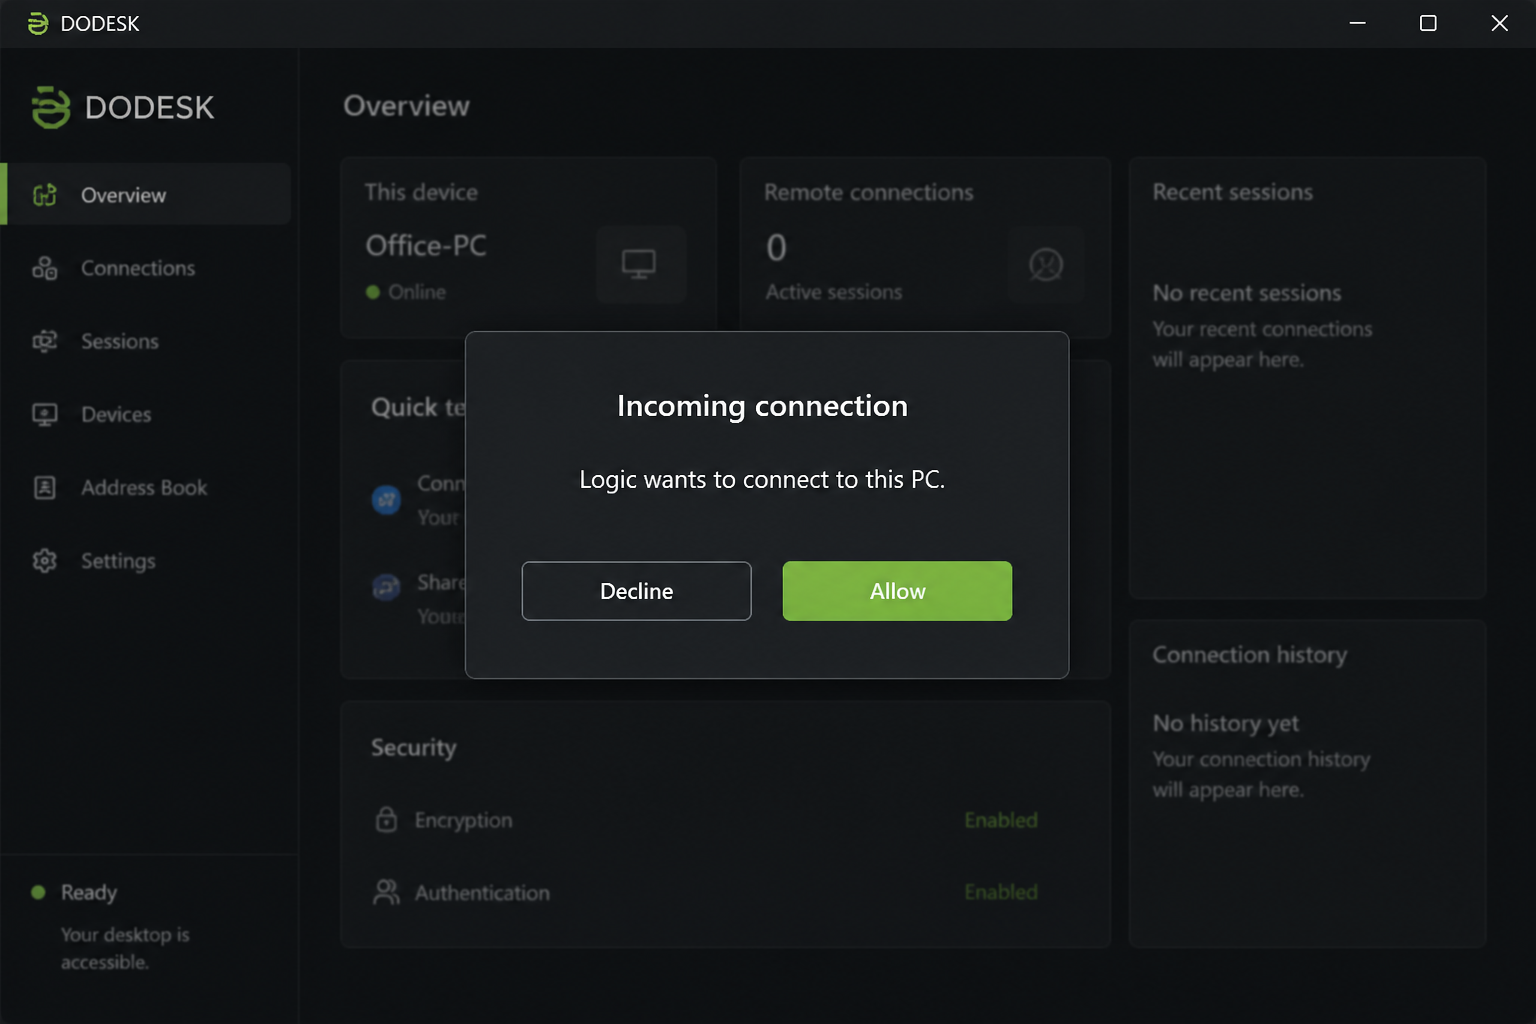Click the Security section heading
1536x1024 pixels.
tap(414, 748)
